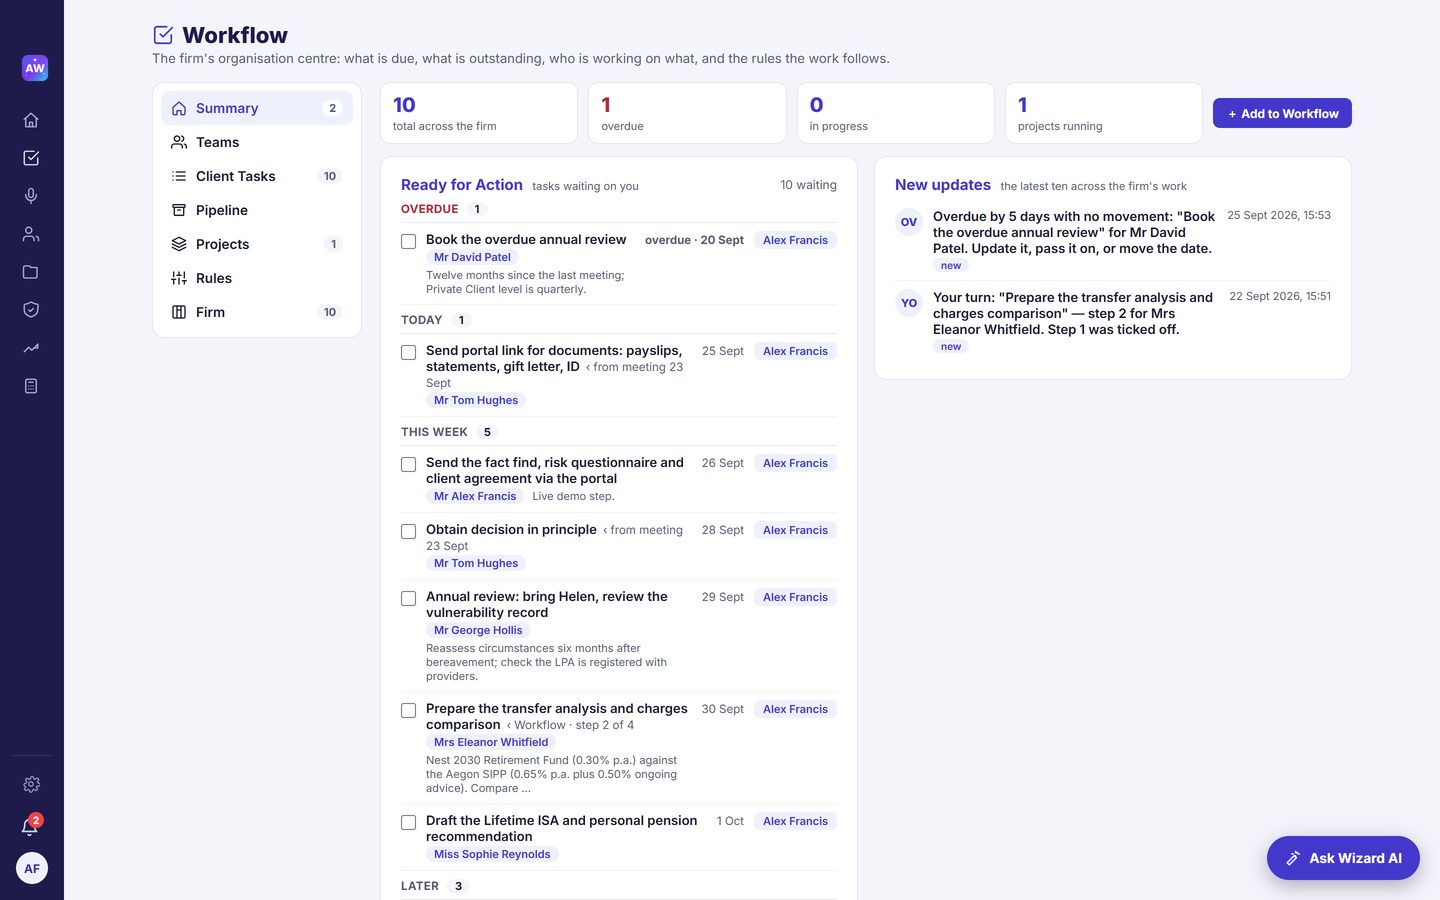Open the folder documents icon
Image resolution: width=1440 pixels, height=900 pixels.
pyautogui.click(x=31, y=272)
